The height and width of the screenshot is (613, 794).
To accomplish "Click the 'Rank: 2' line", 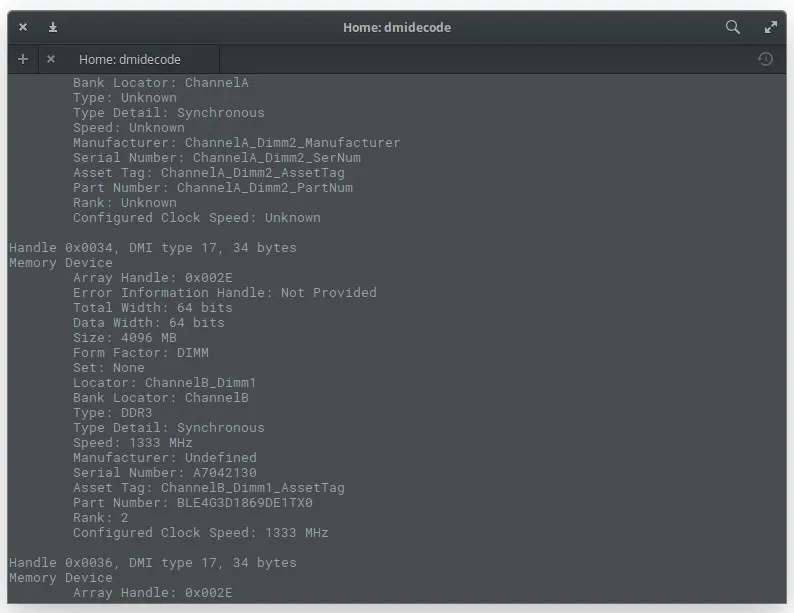I will 101,517.
